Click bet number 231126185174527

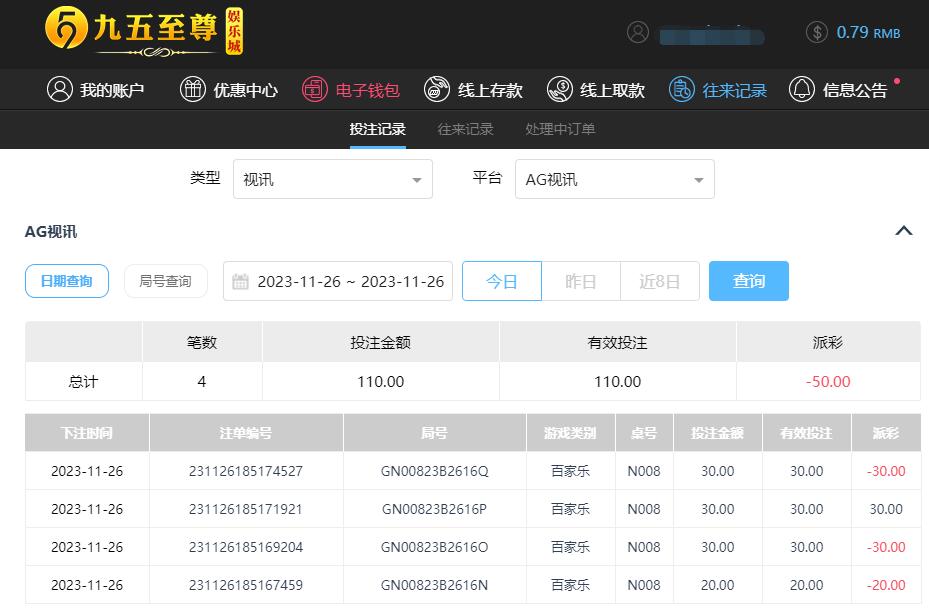246,471
